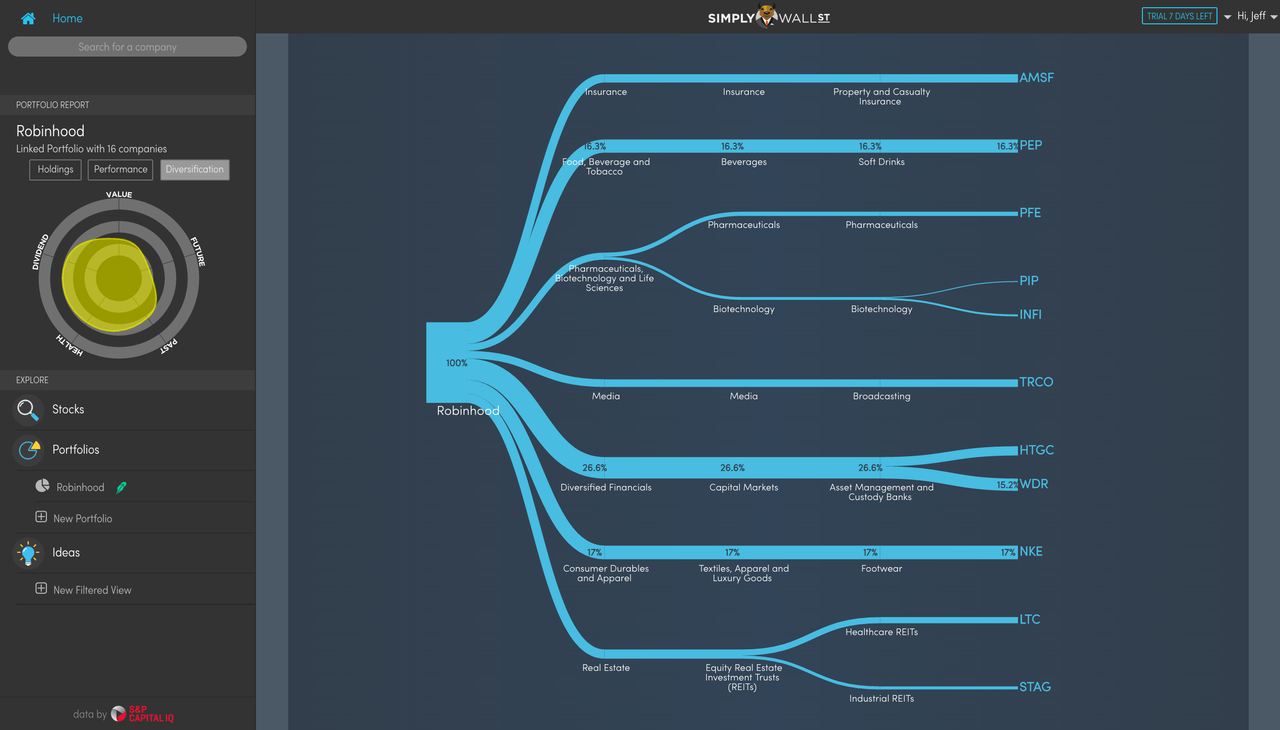Click the Robinhood portfolio pie icon

coord(42,487)
